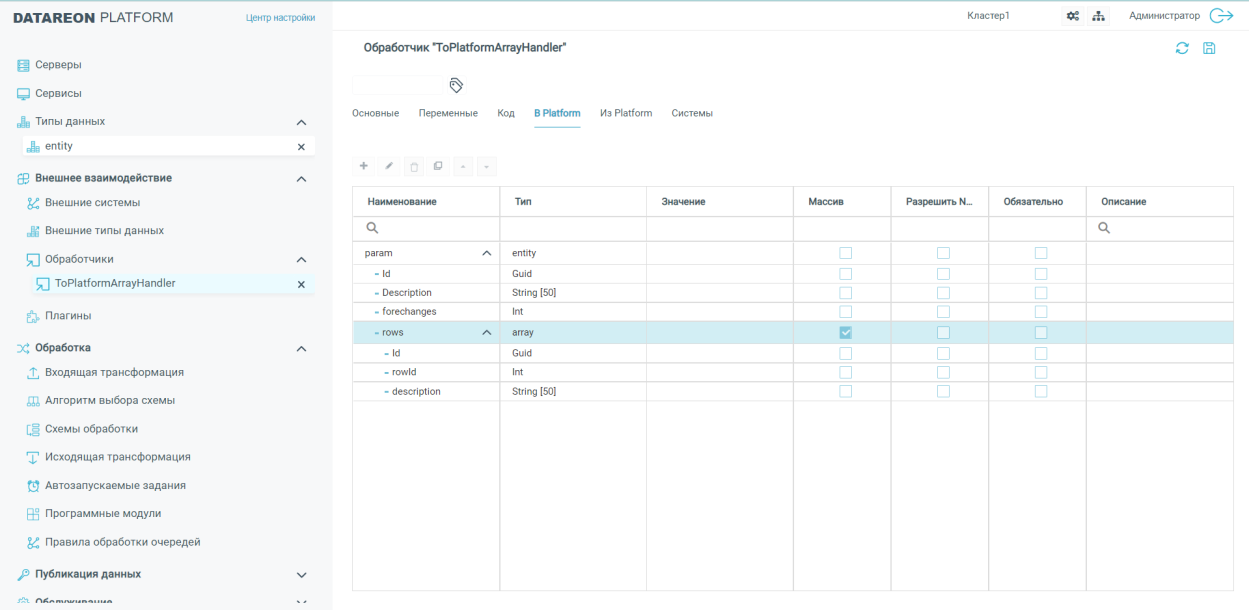Collapse the rows tree node
The width and height of the screenshot is (1249, 610).
(487, 333)
